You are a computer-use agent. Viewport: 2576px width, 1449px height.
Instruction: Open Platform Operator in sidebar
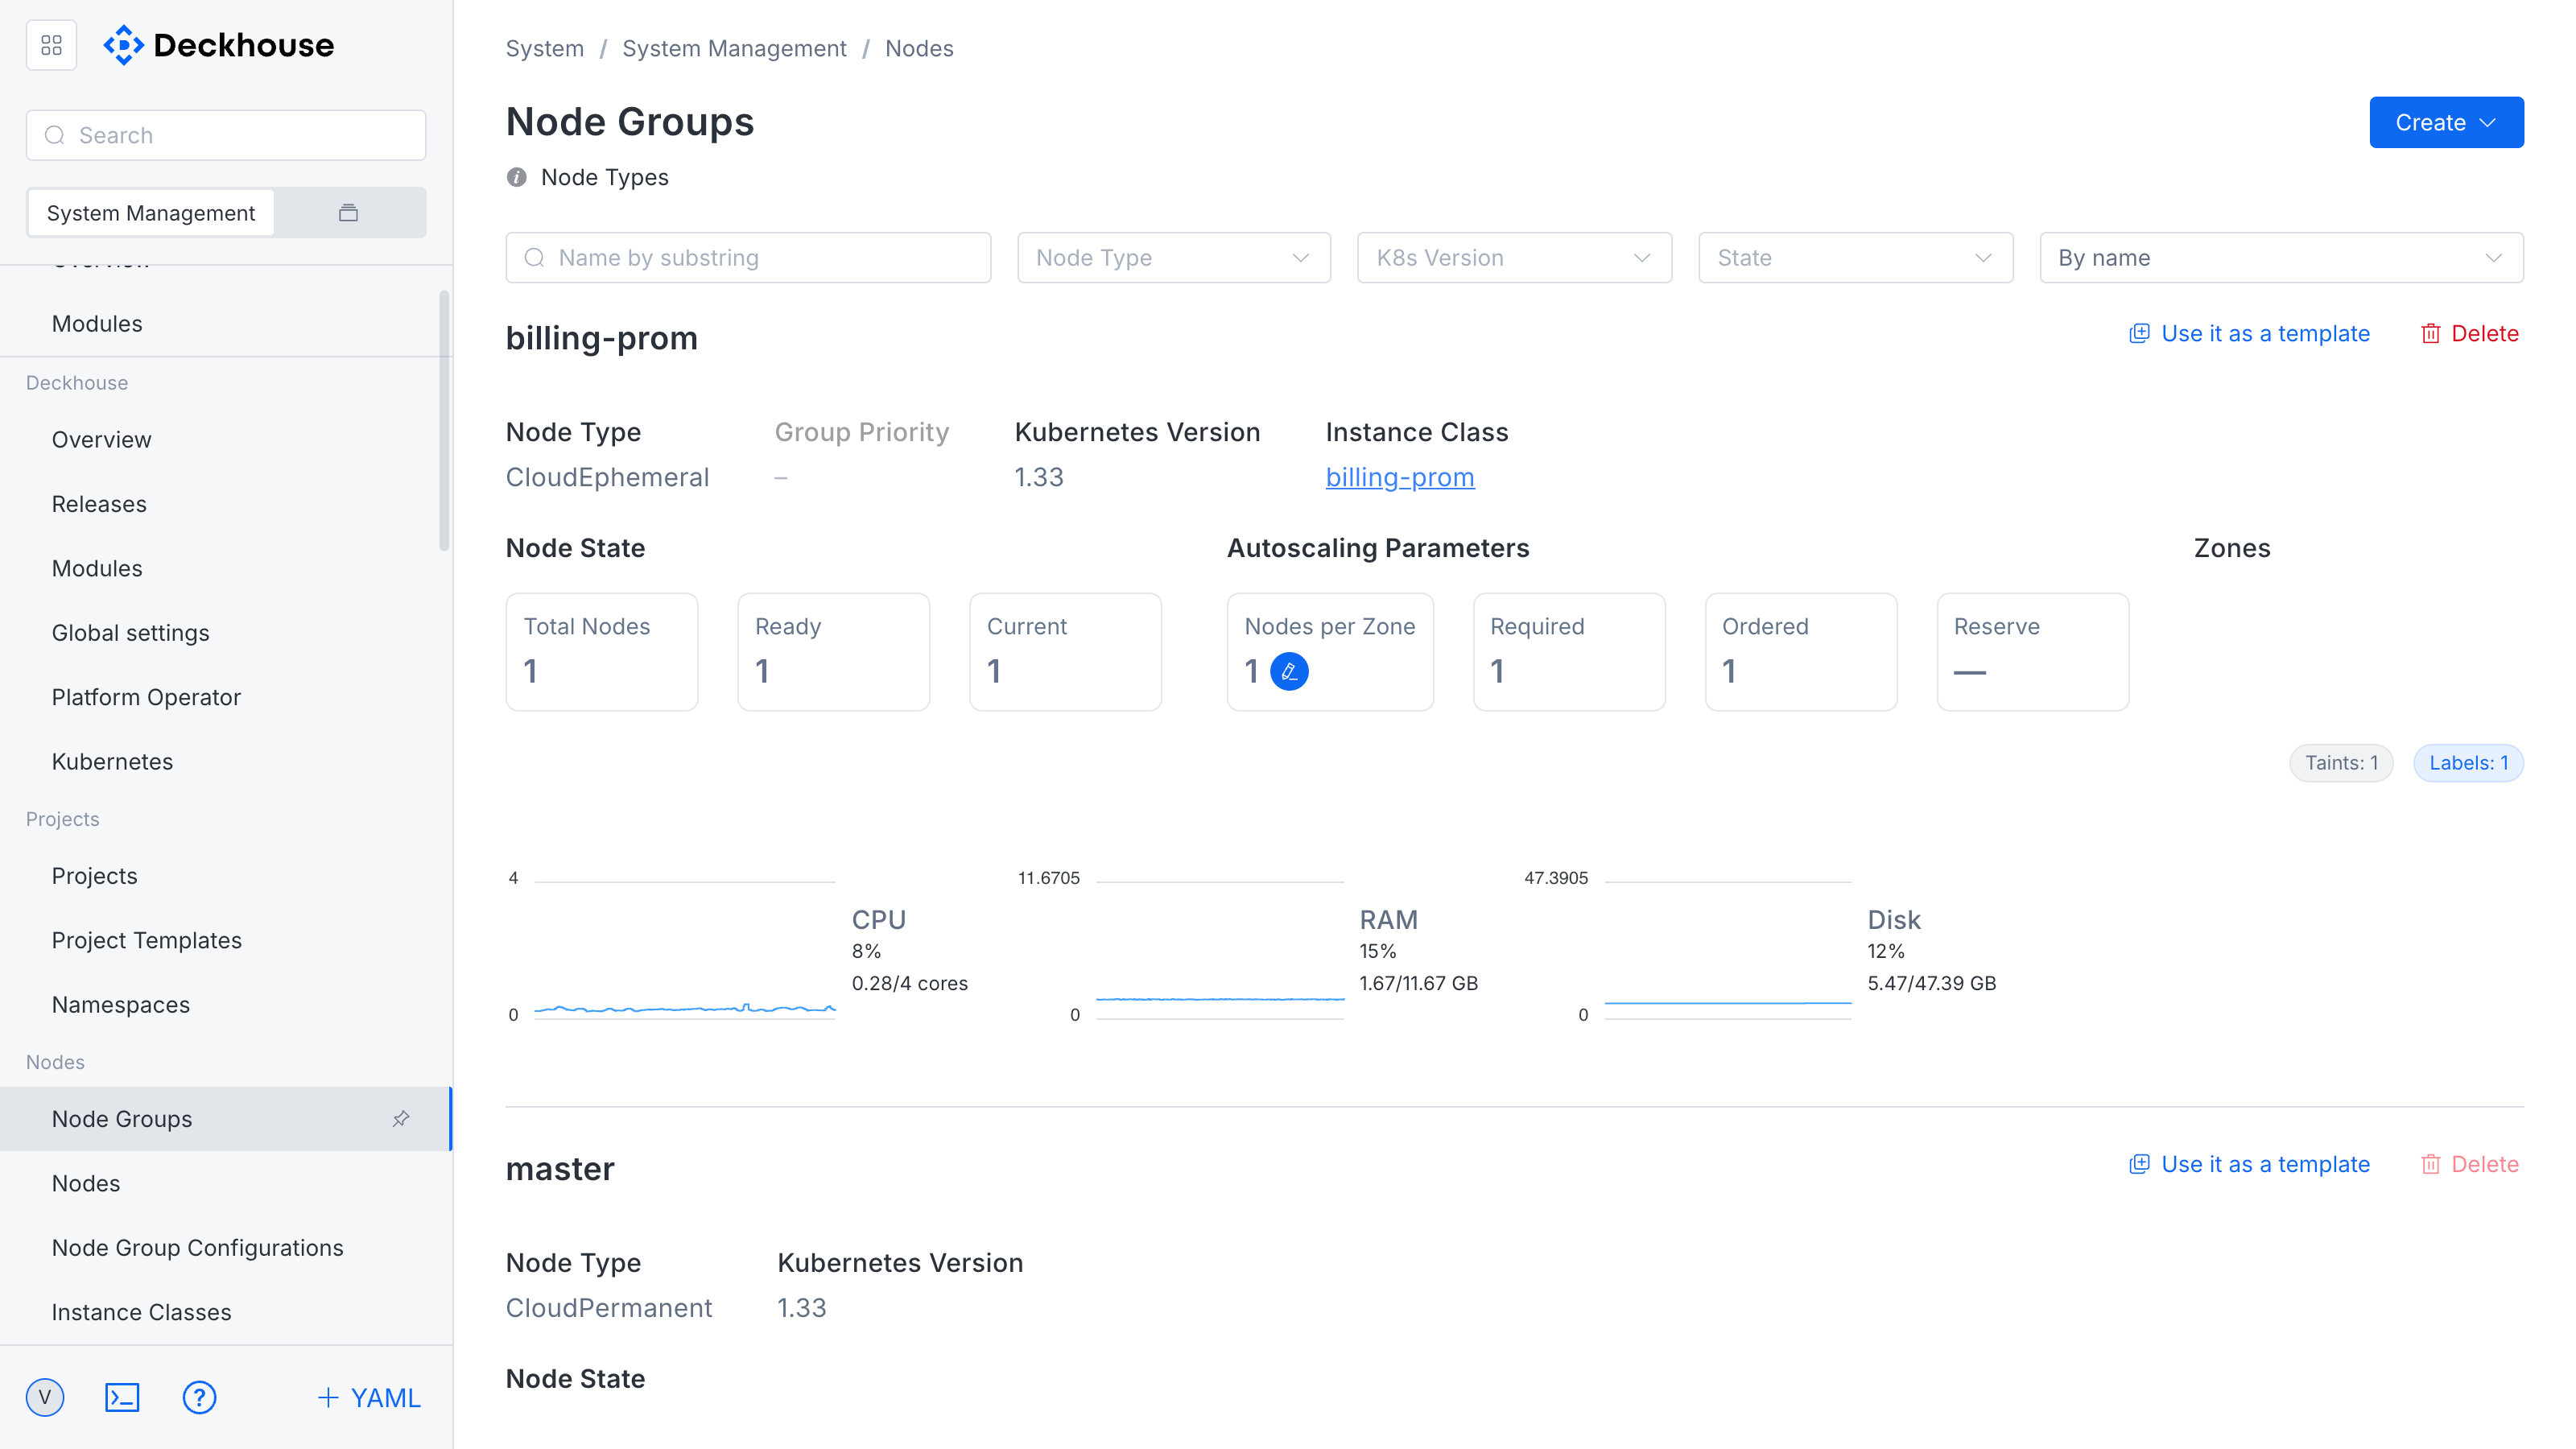[x=226, y=697]
